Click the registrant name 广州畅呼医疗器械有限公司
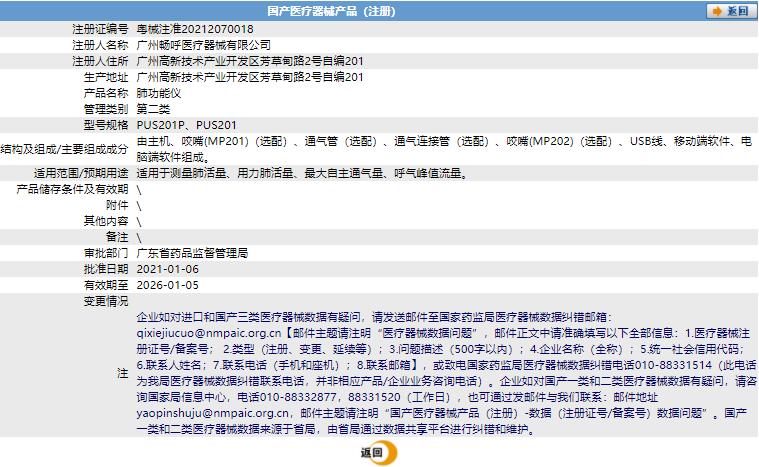Image resolution: width=759 pixels, height=467 pixels. 203,45
